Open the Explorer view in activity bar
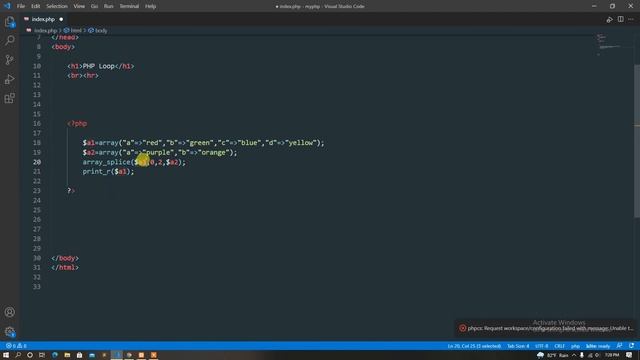 (x=10, y=21)
